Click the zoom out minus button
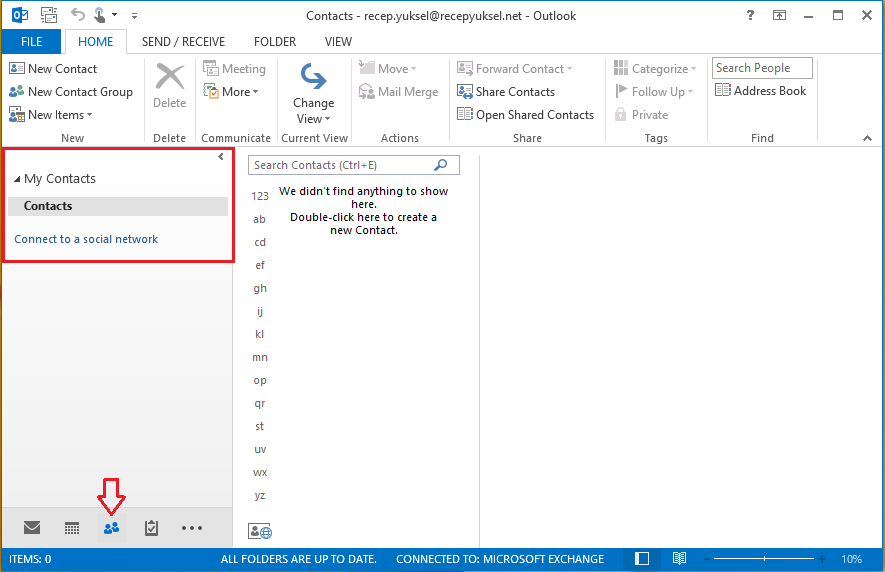 click(x=707, y=559)
